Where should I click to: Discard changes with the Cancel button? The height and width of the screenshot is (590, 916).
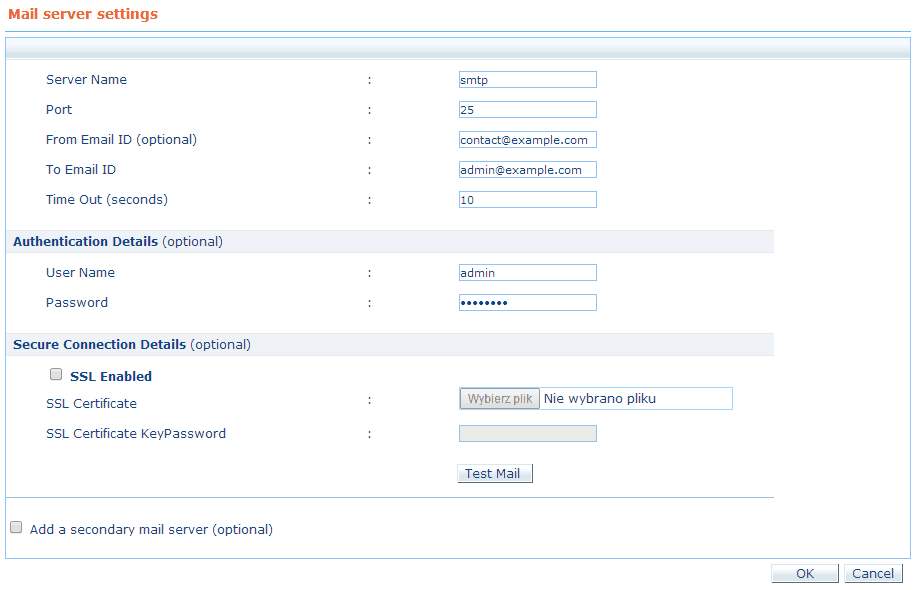(x=873, y=574)
